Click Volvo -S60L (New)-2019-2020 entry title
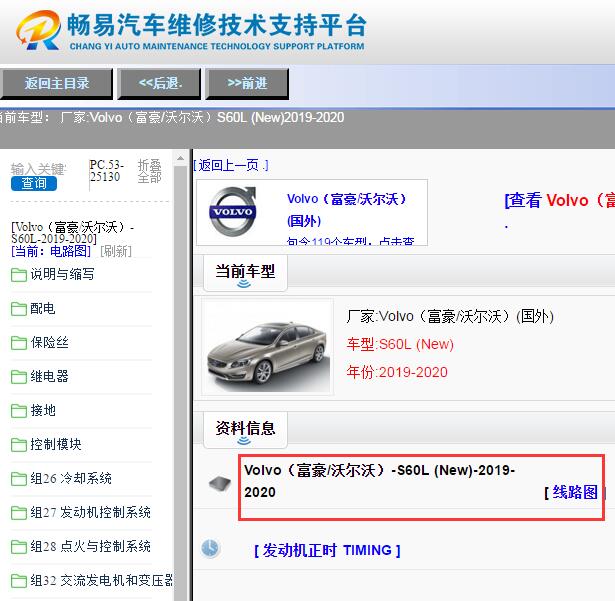The image size is (615, 601). point(379,481)
